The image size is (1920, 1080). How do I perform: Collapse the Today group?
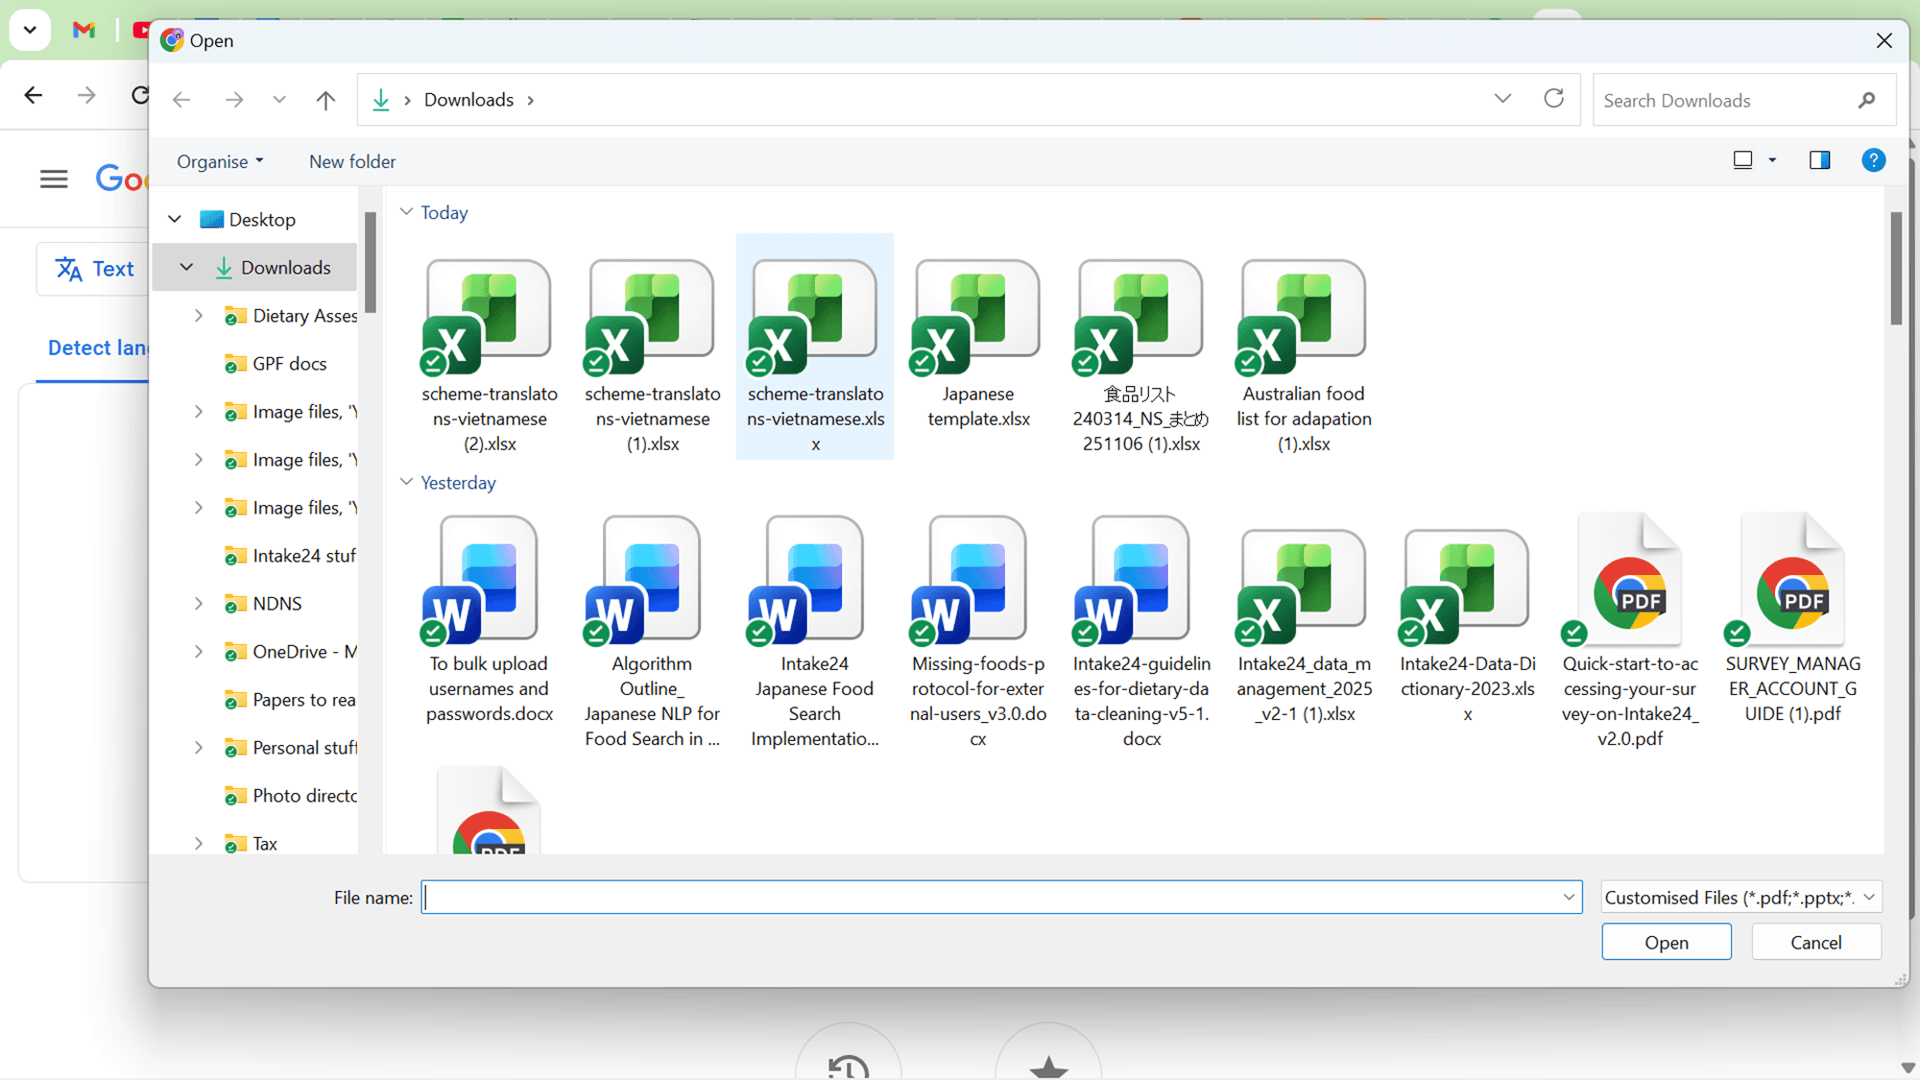tap(406, 212)
